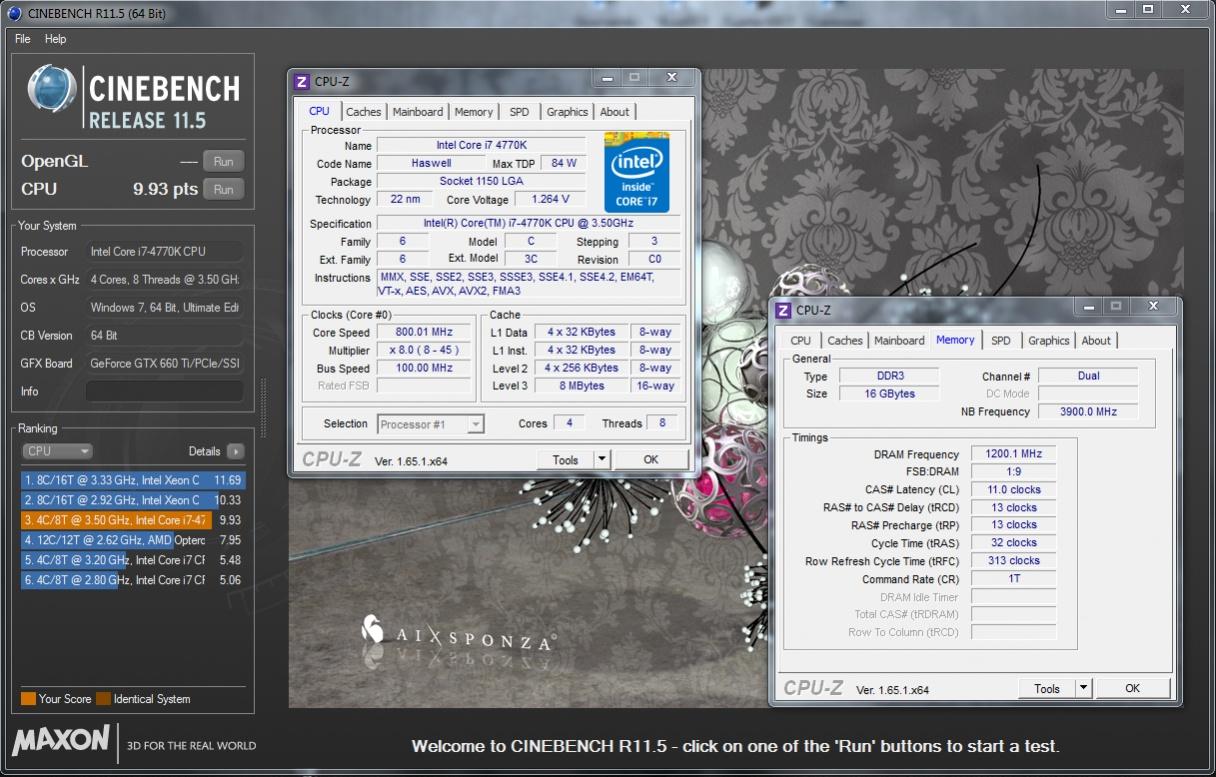Screen dimensions: 1216x777
Task: Select the highlighted 4C/8T @ 3.50 GHz ranking row
Action: [132, 520]
